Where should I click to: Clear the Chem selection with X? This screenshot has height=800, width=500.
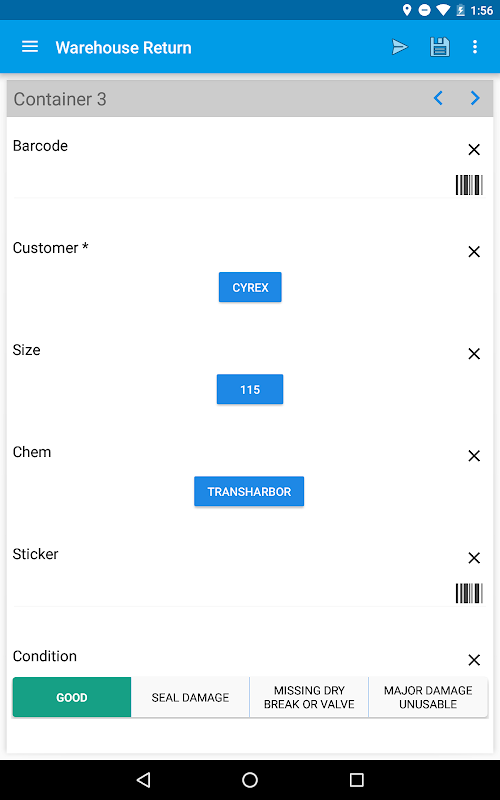tap(474, 456)
